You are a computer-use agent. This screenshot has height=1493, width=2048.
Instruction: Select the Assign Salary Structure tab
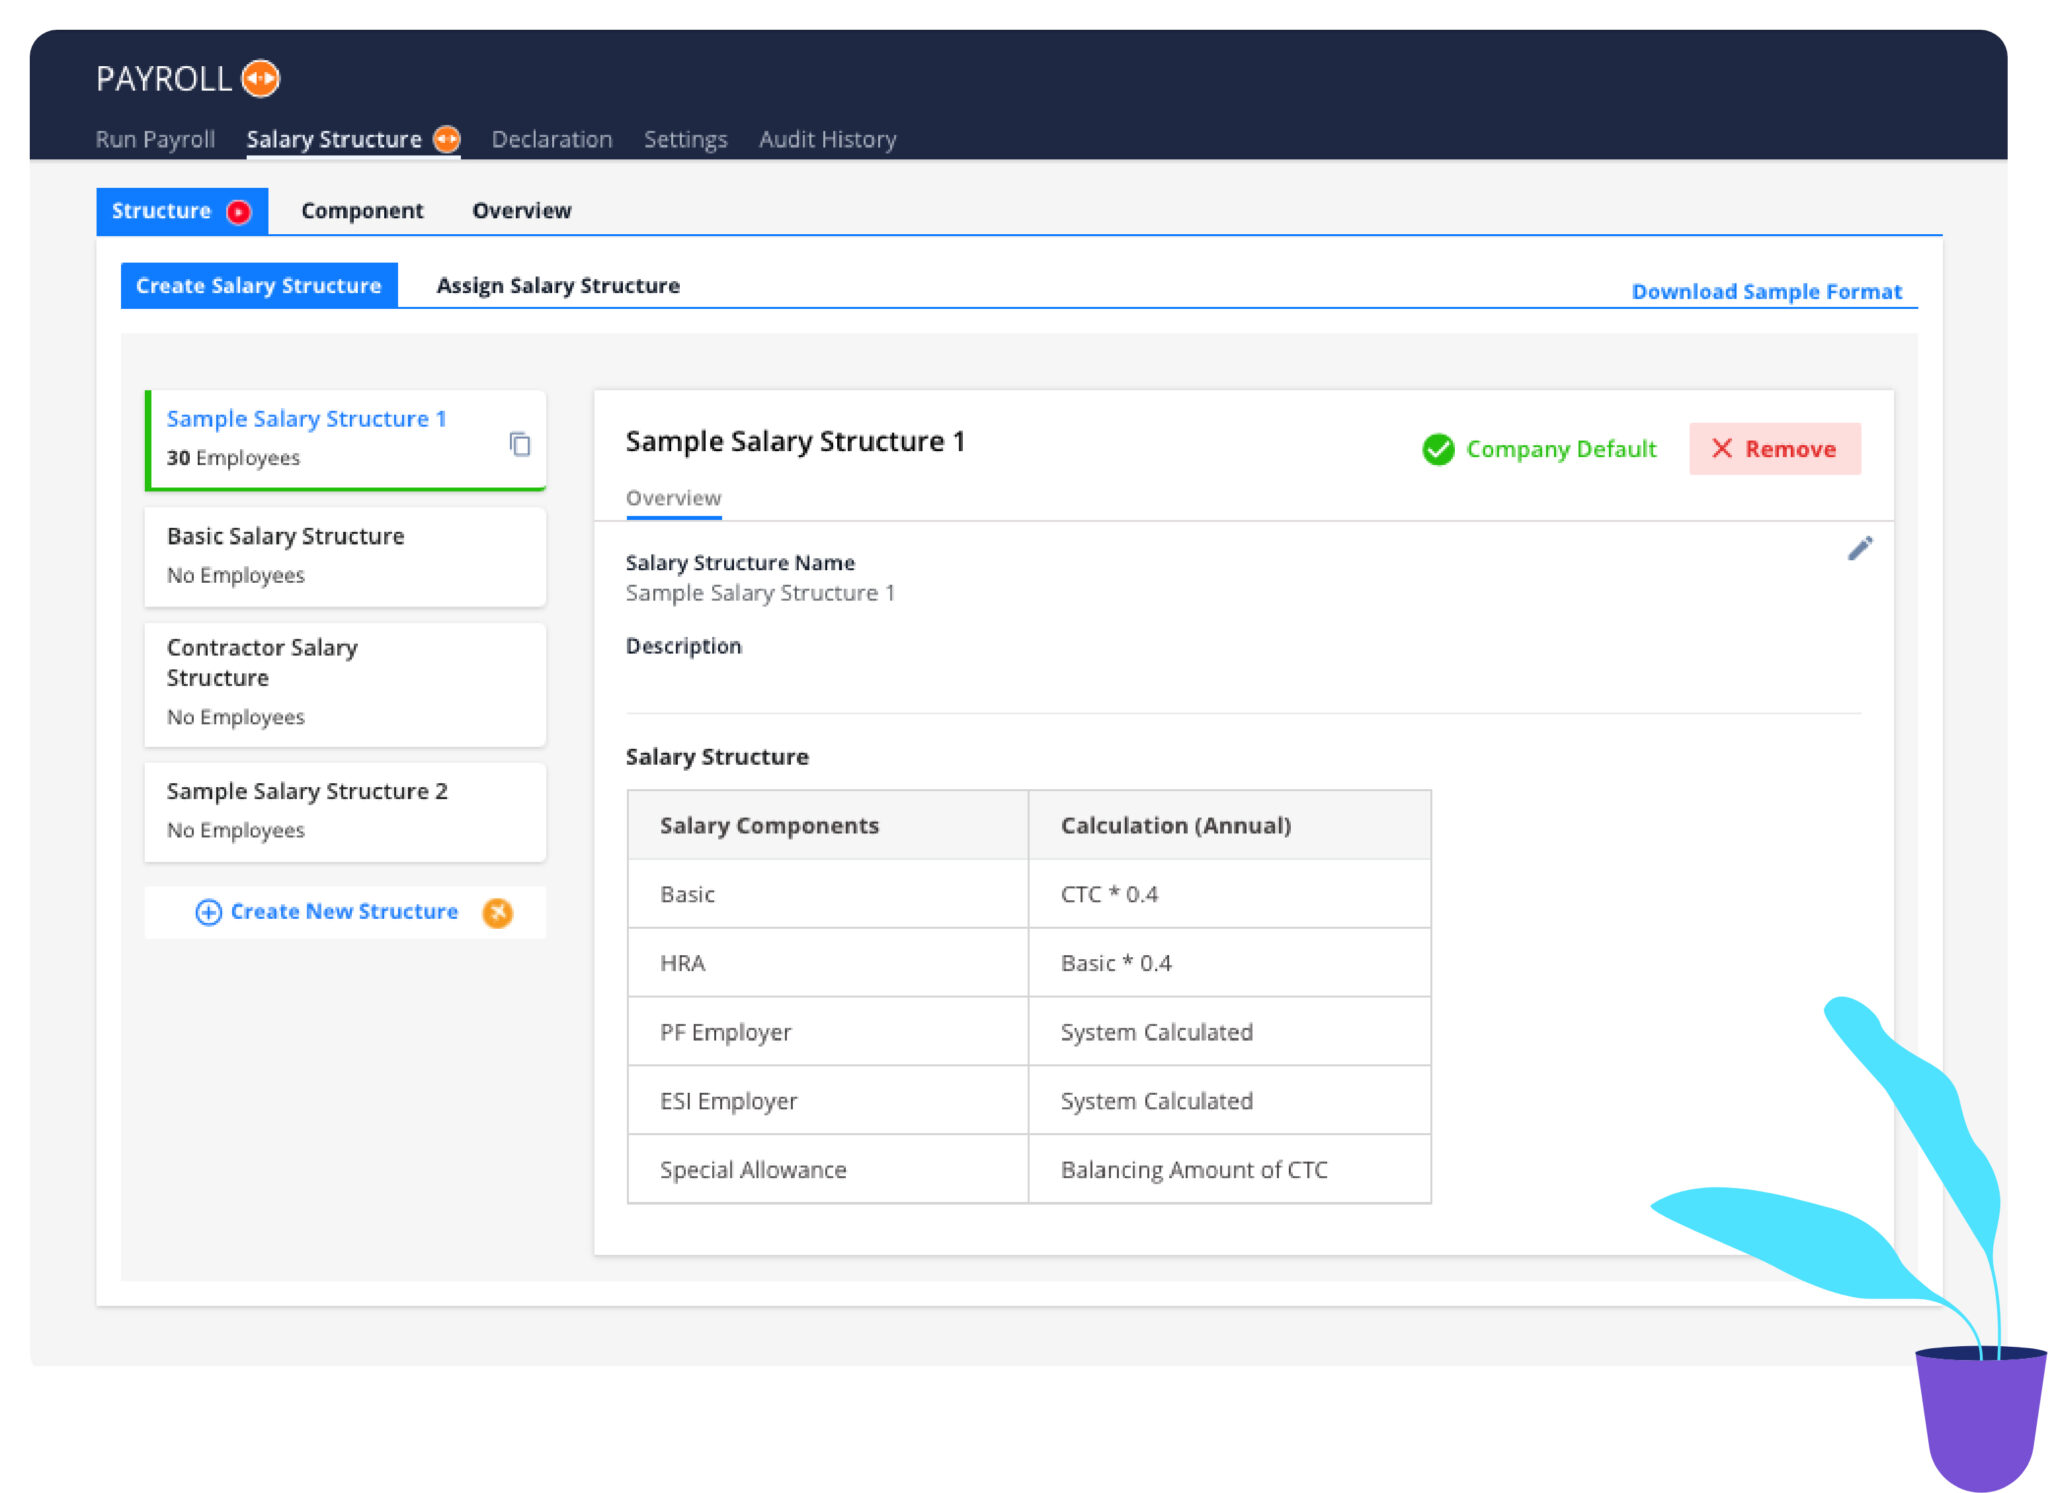[x=558, y=286]
